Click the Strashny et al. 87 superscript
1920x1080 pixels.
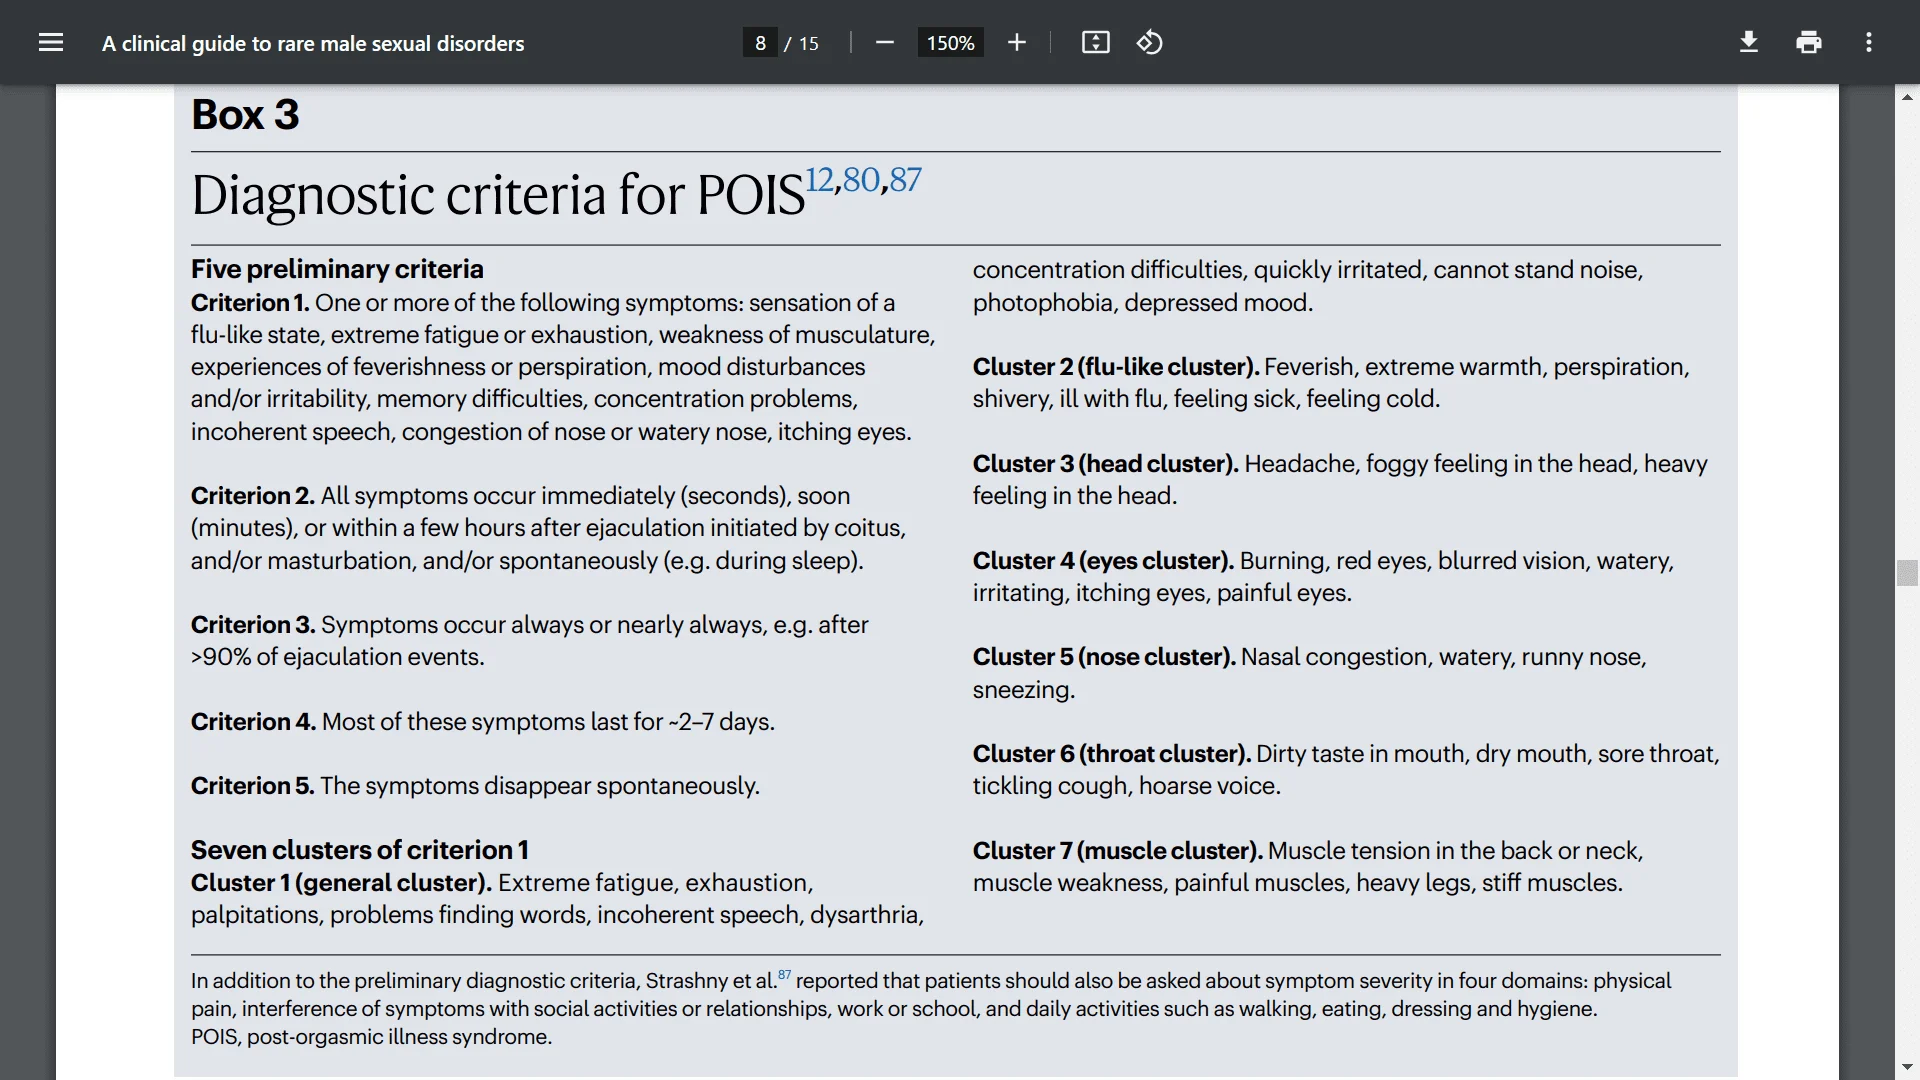784,975
